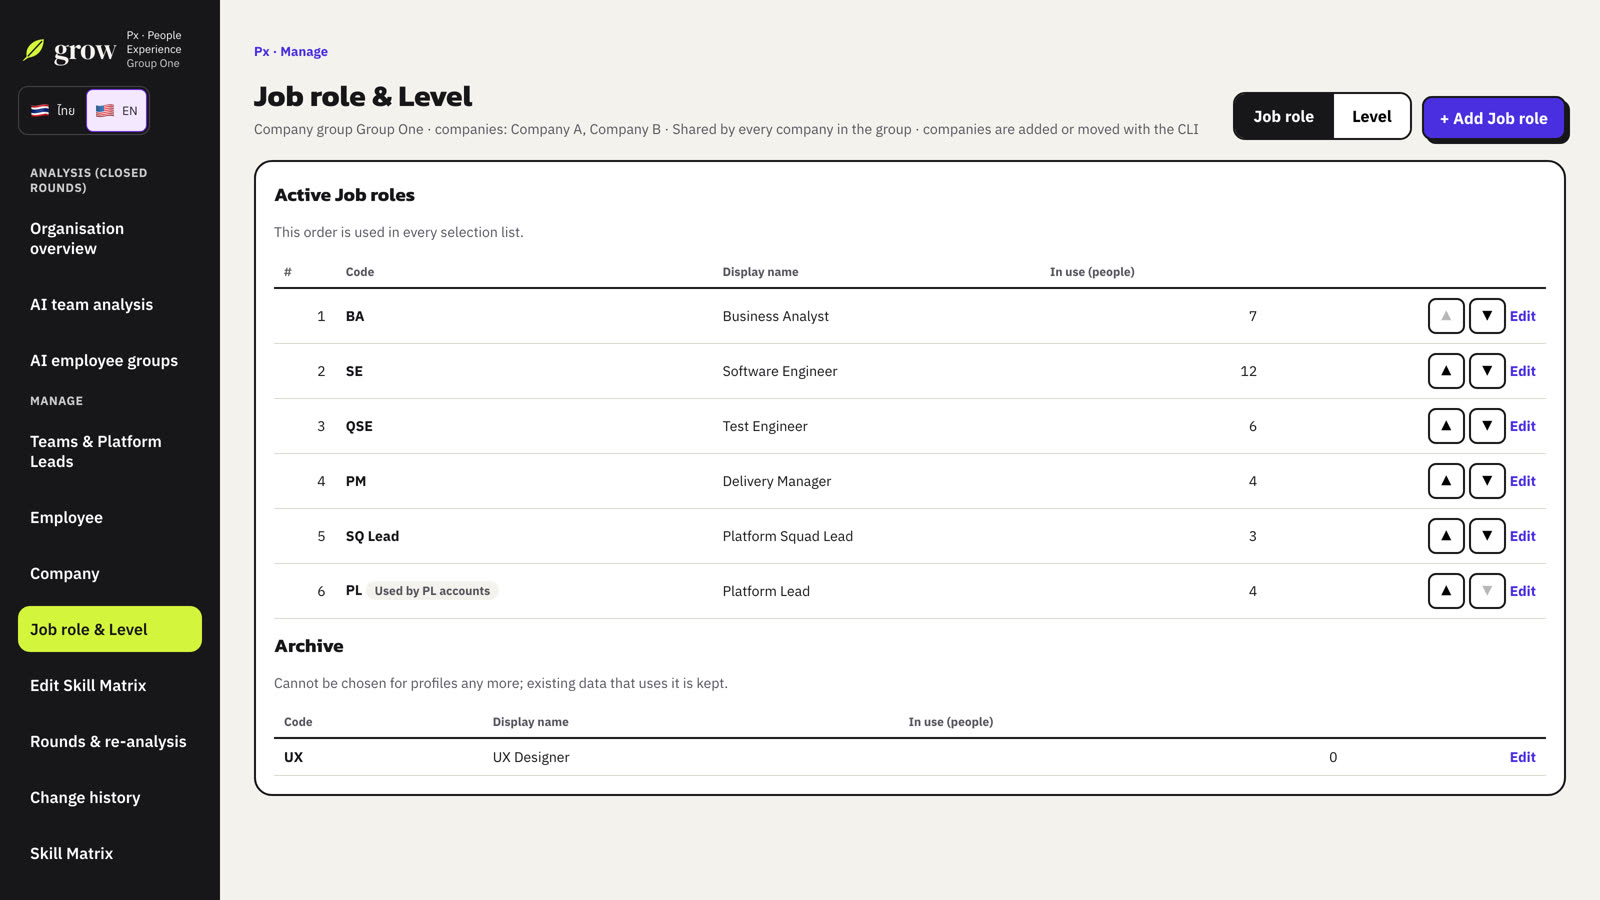
Task: Open the Px breadcrumb link
Action: click(261, 52)
